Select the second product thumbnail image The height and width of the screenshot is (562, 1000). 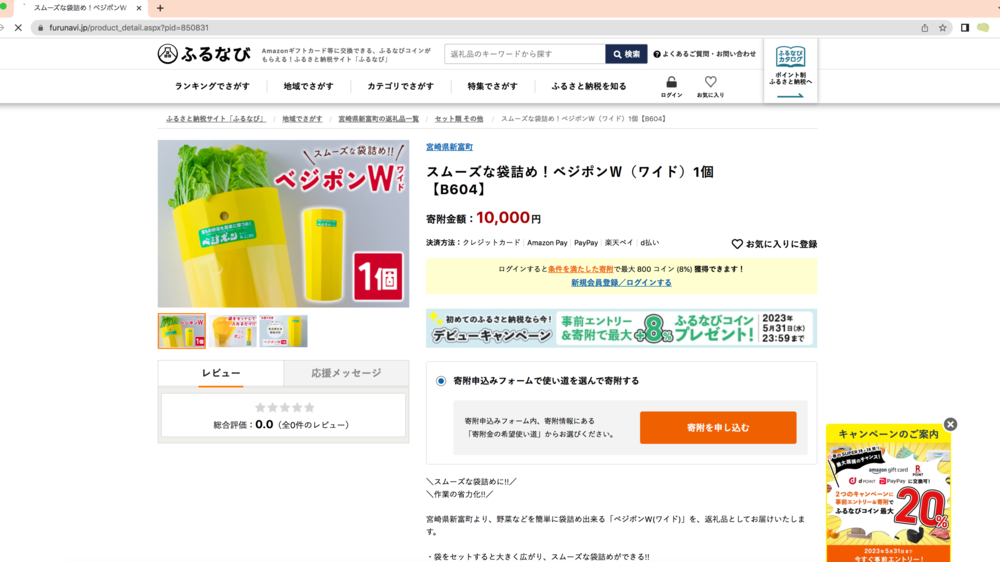[x=233, y=331]
